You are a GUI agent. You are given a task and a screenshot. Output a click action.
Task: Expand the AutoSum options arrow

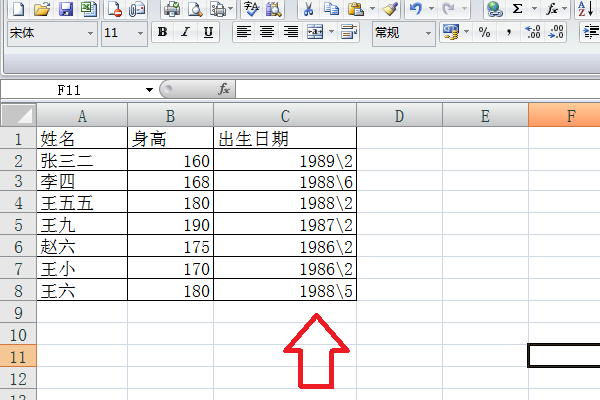click(535, 8)
